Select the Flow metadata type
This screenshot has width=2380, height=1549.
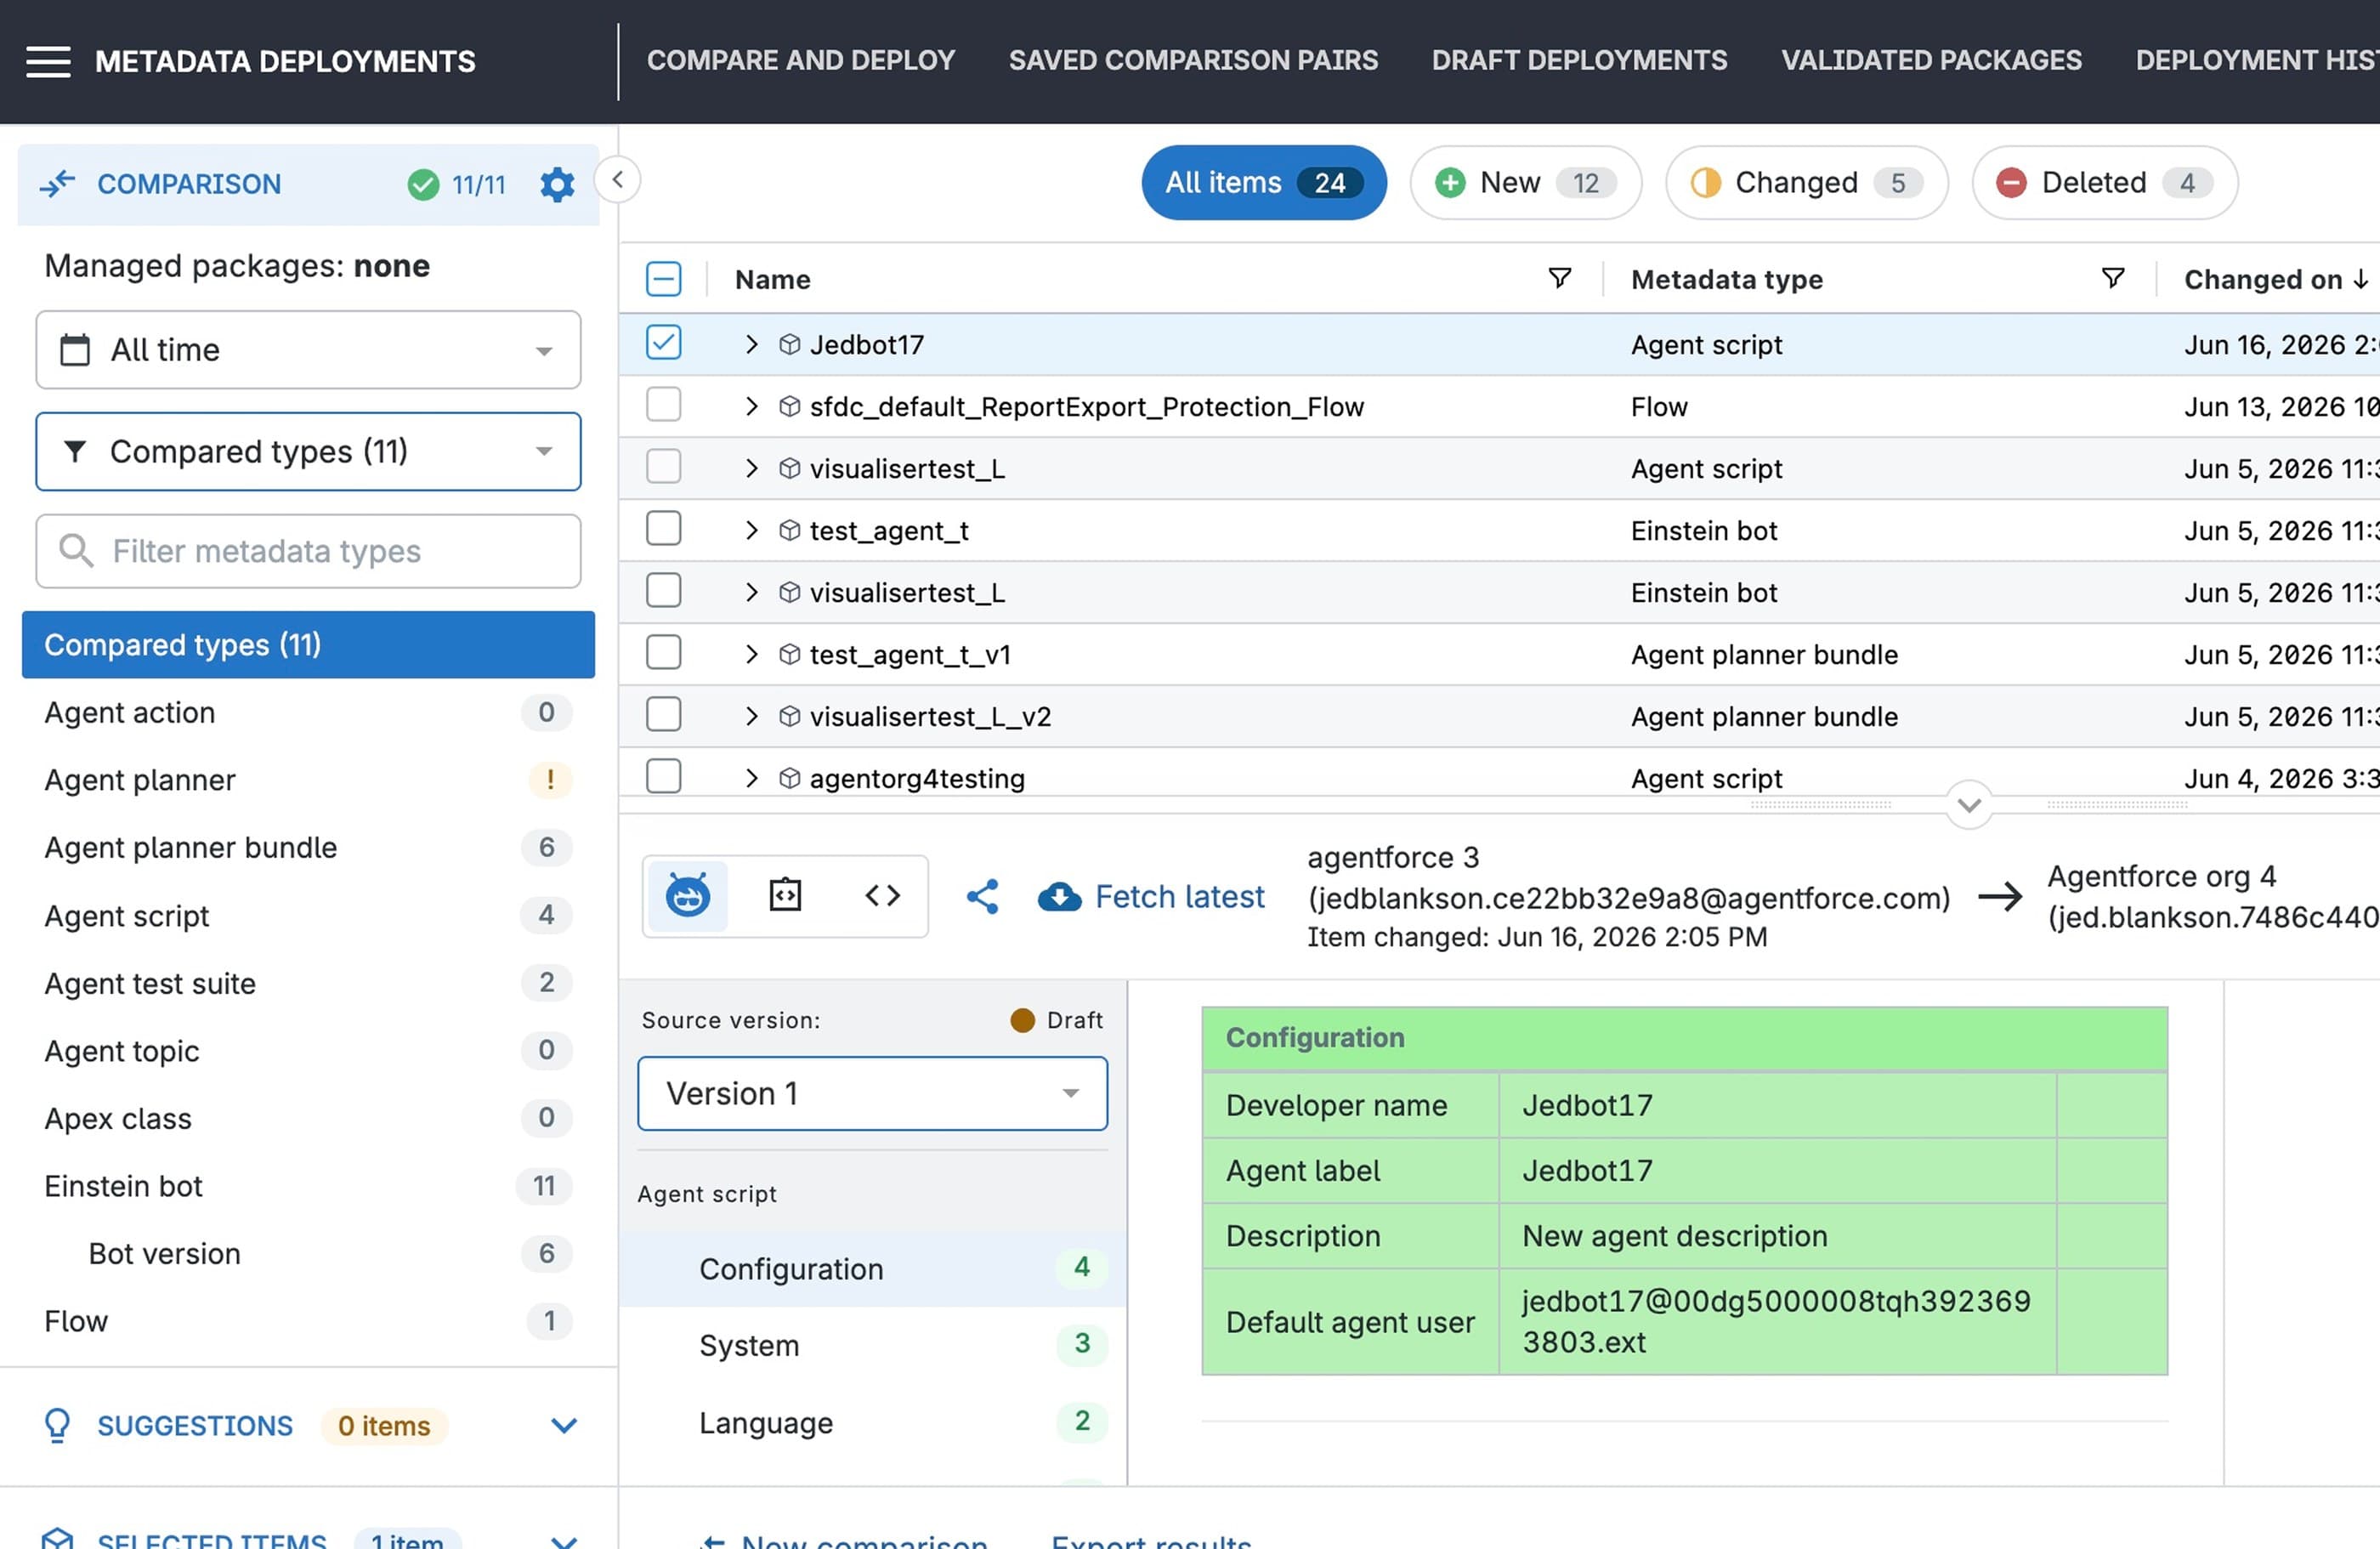(308, 1321)
